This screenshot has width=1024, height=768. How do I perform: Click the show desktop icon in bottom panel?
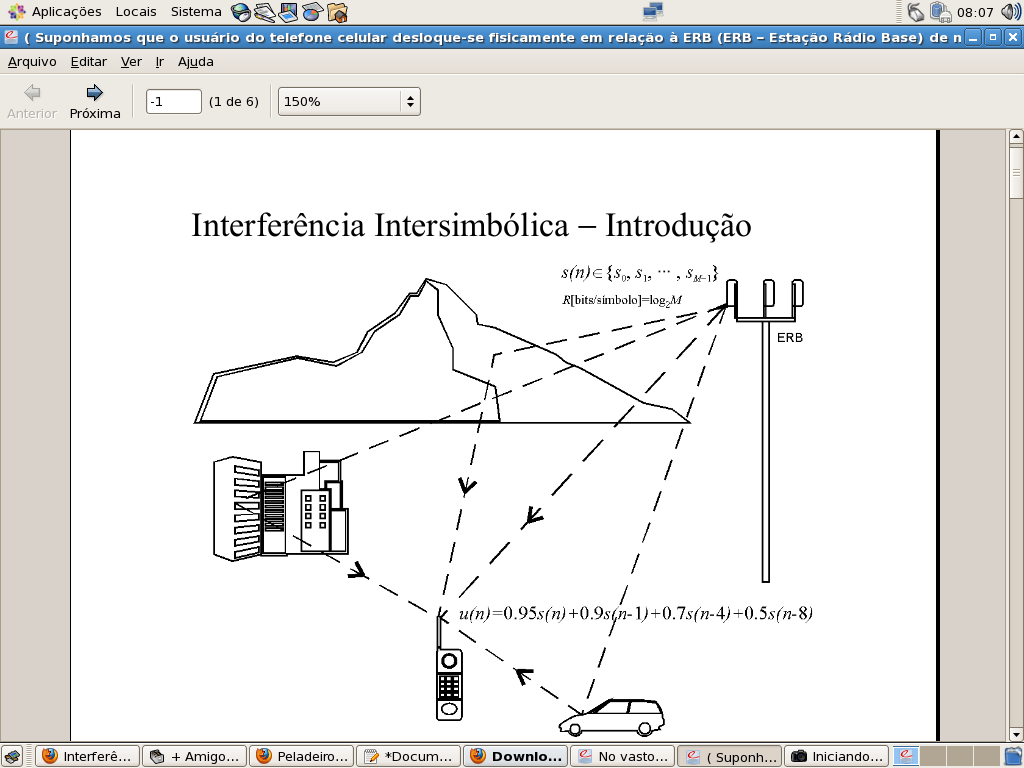point(12,756)
